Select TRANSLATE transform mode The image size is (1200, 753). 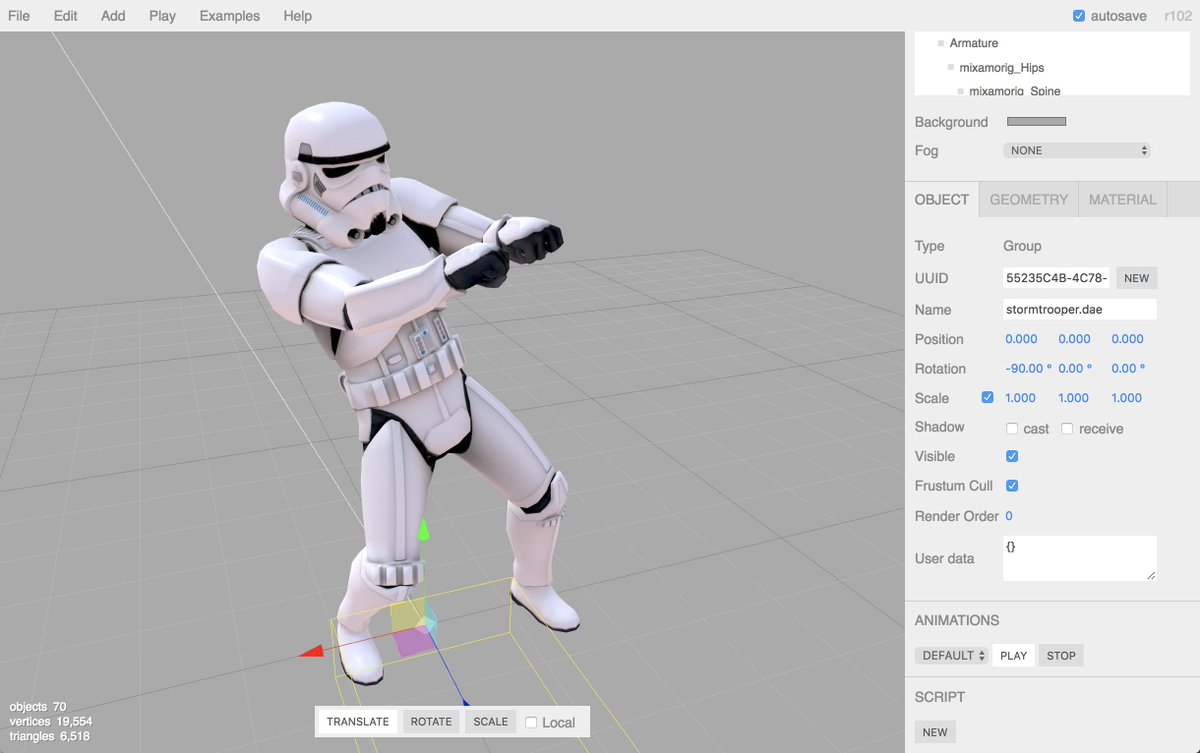click(358, 721)
